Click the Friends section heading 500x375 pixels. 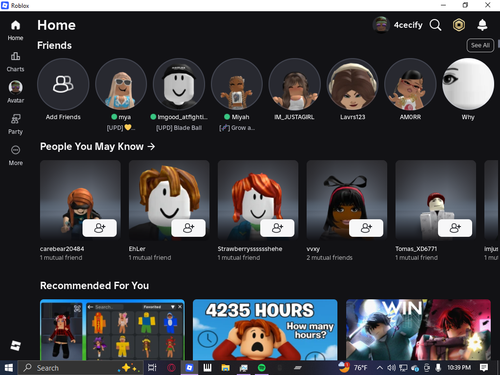[54, 45]
